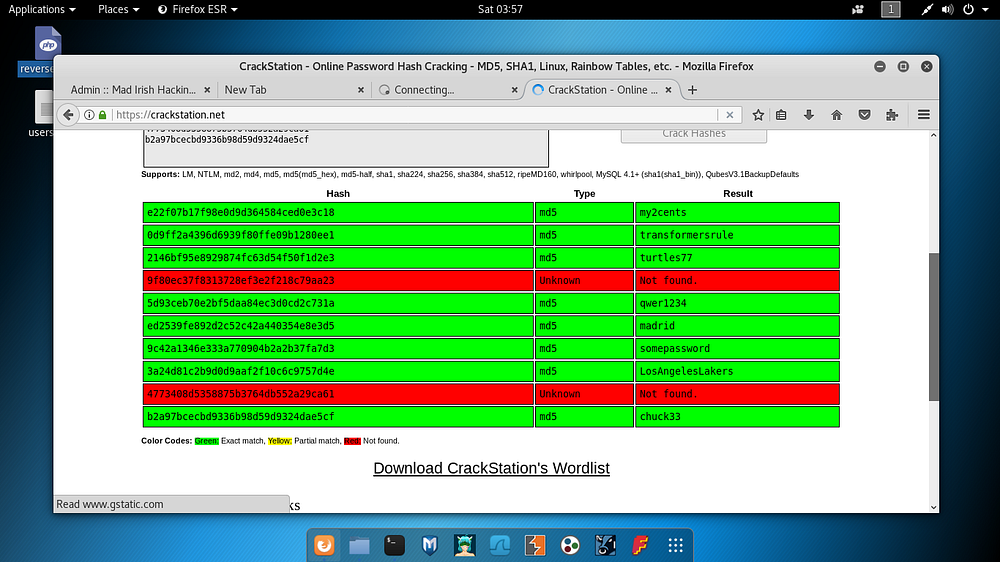This screenshot has width=1000, height=562.
Task: Select the result LosAngelesLakers
Action: tap(686, 371)
